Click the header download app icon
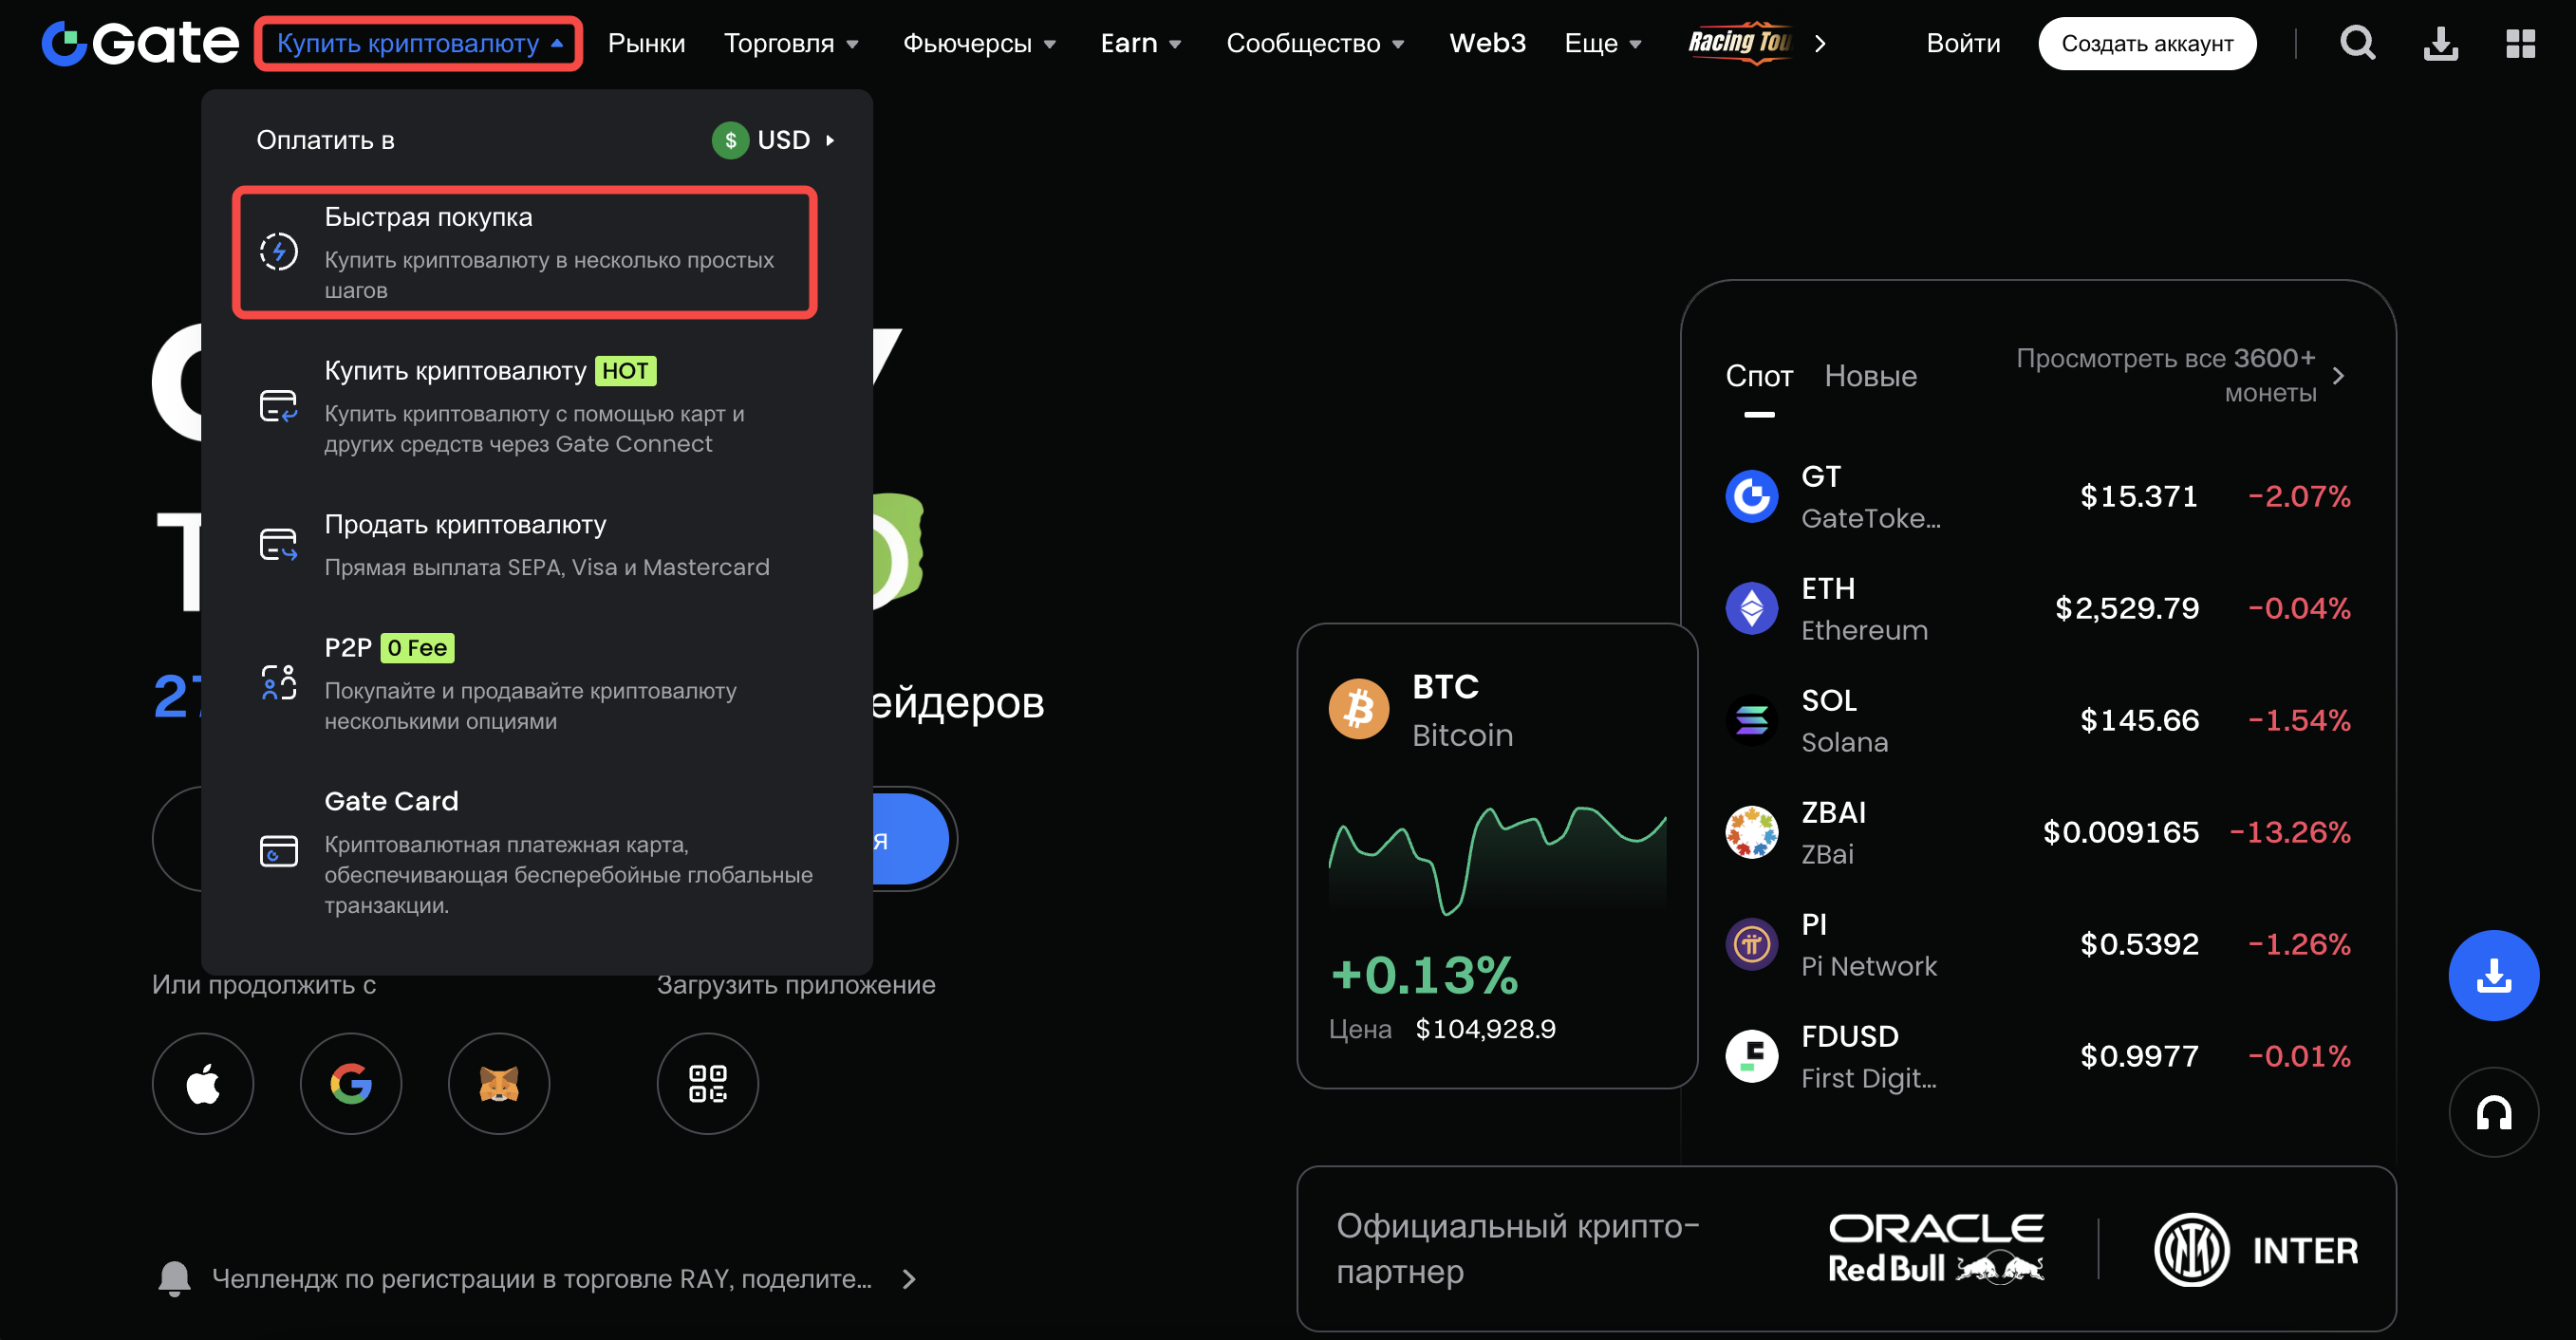Screen dimensions: 2576x1340 tap(2440, 43)
